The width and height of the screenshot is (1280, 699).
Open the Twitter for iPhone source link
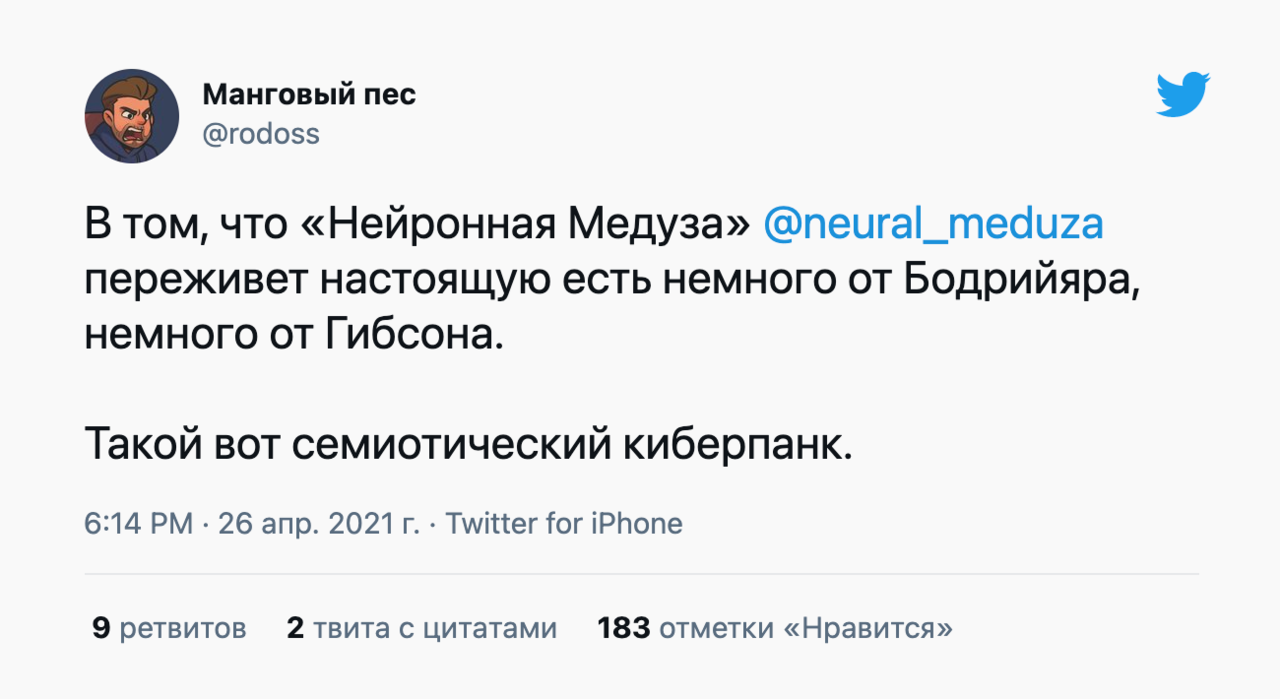click(564, 523)
